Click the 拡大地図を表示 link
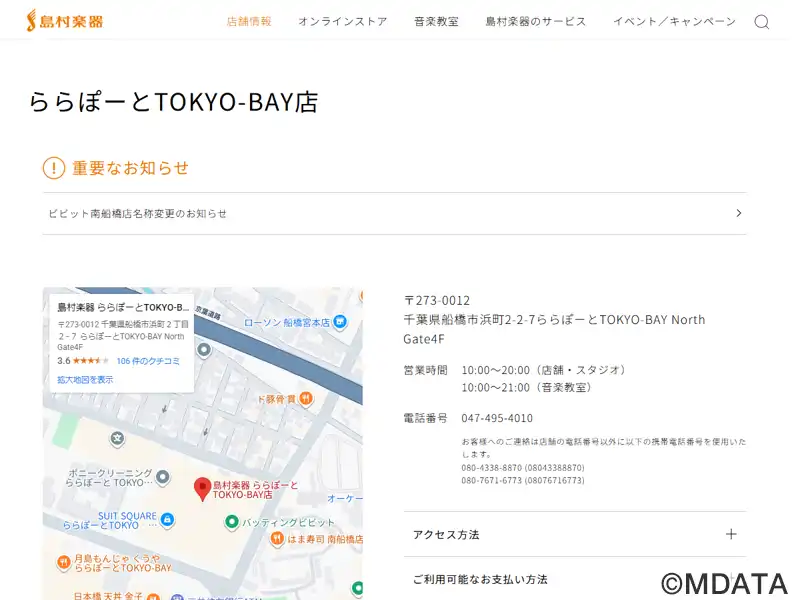Image resolution: width=800 pixels, height=600 pixels. click(85, 380)
